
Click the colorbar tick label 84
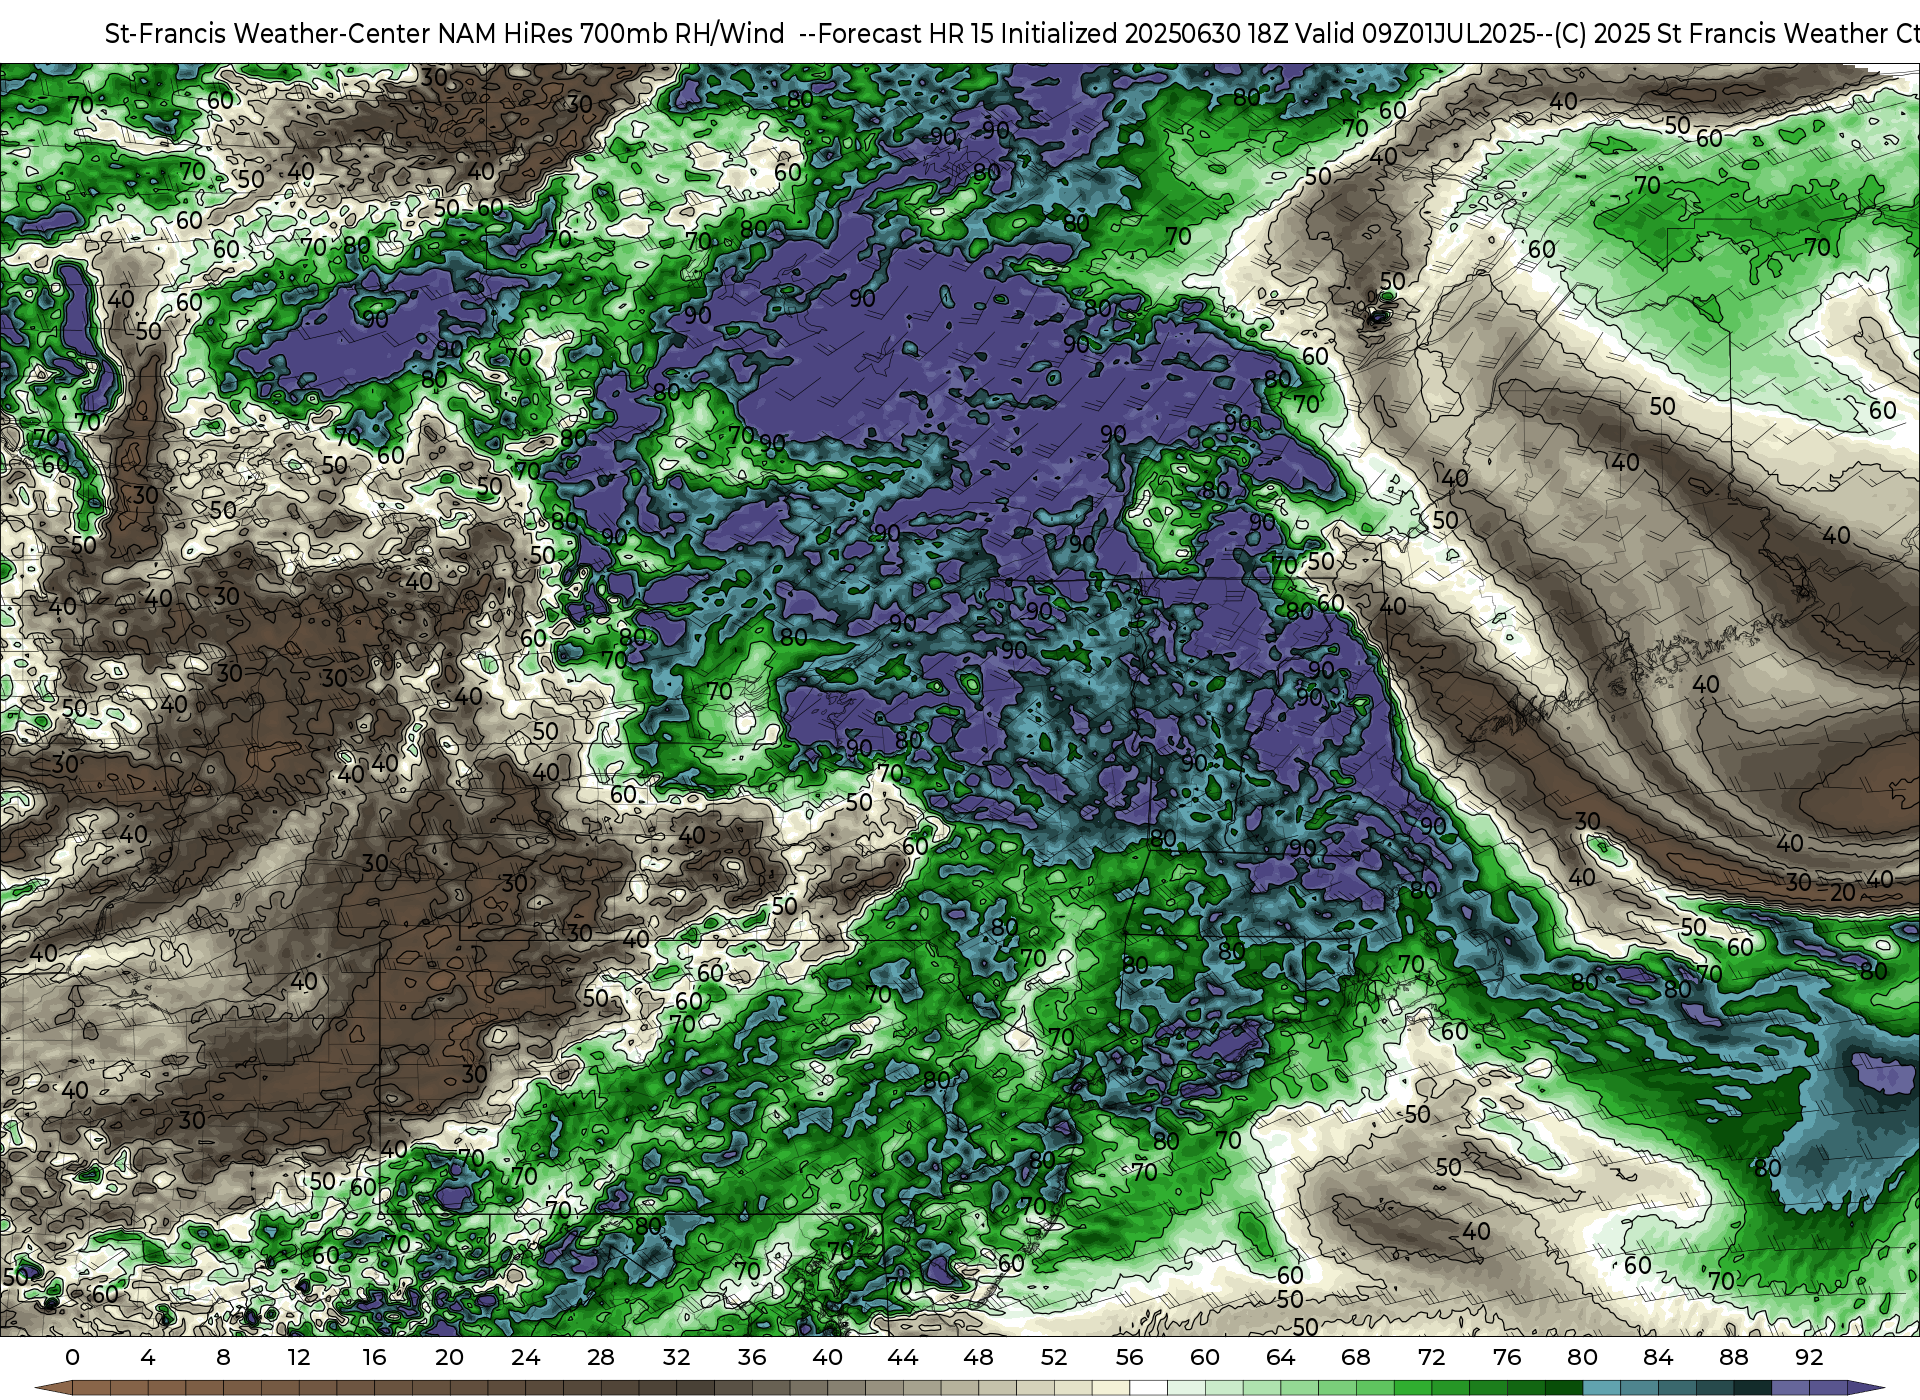(x=1658, y=1358)
